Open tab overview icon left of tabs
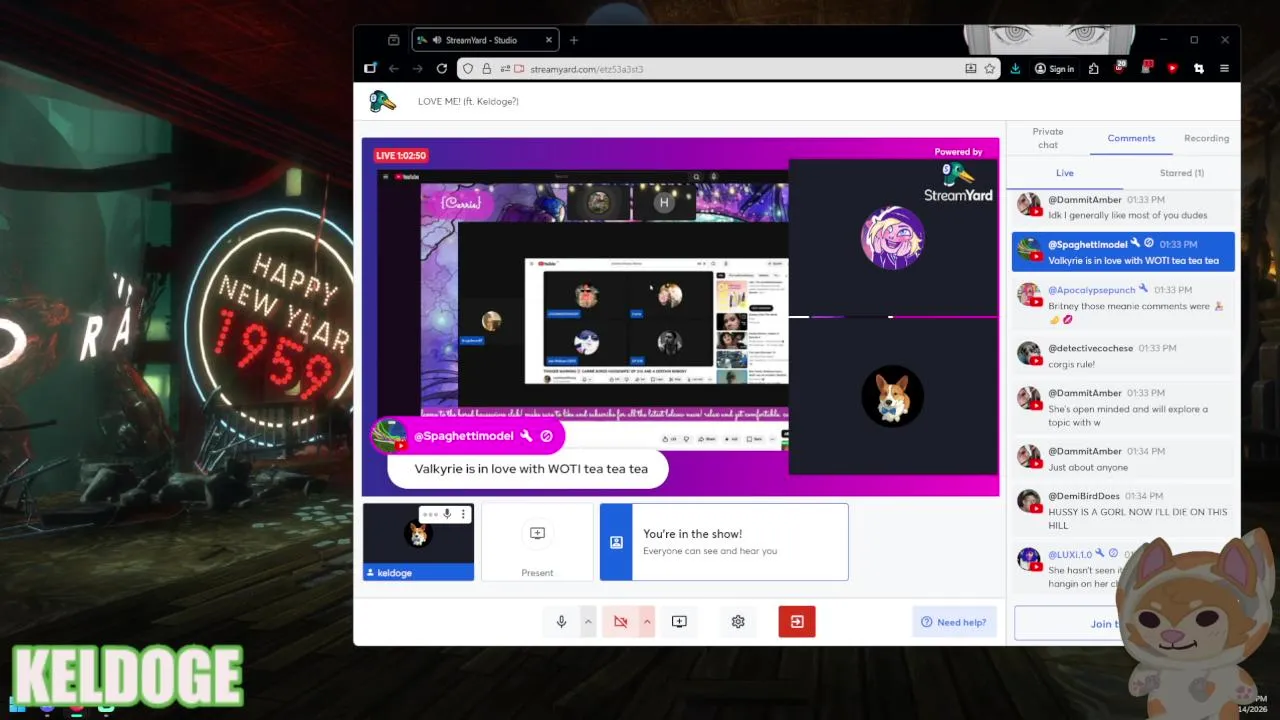The width and height of the screenshot is (1280, 720). point(394,40)
